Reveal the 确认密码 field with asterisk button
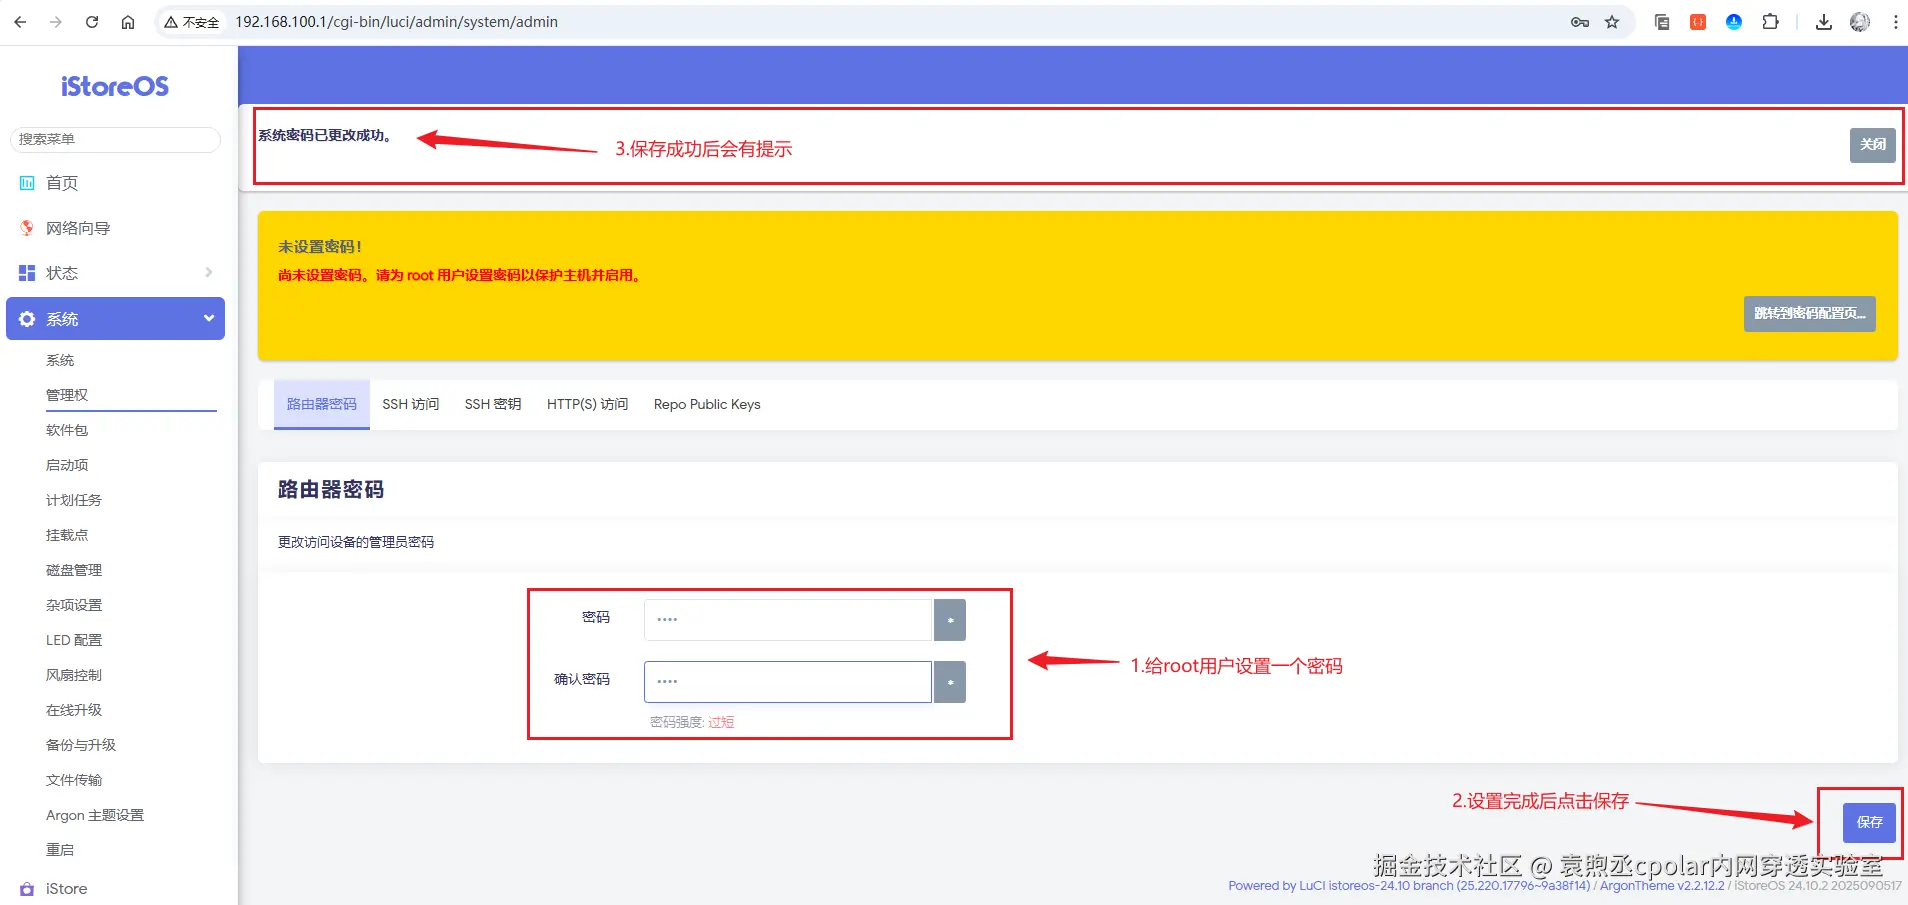This screenshot has height=905, width=1908. 950,682
